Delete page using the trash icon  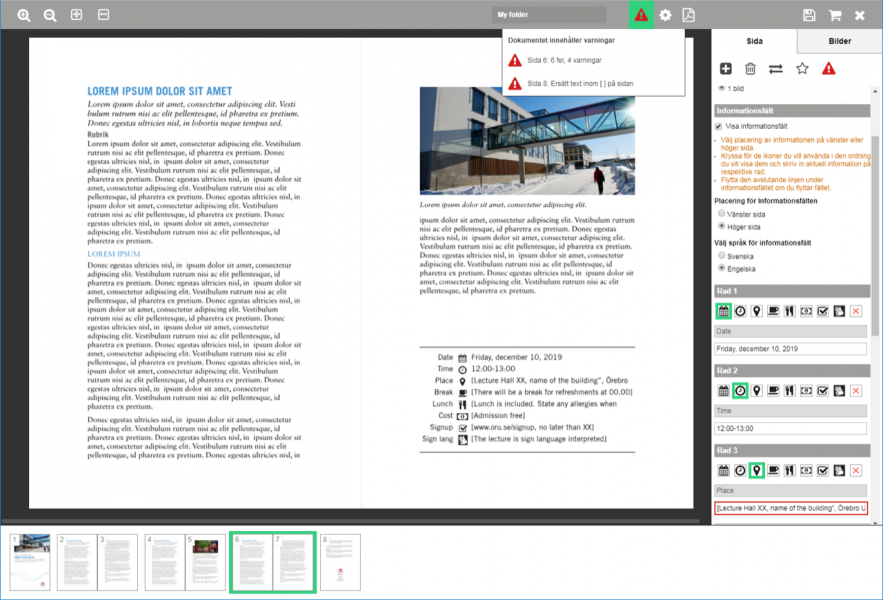[x=750, y=69]
